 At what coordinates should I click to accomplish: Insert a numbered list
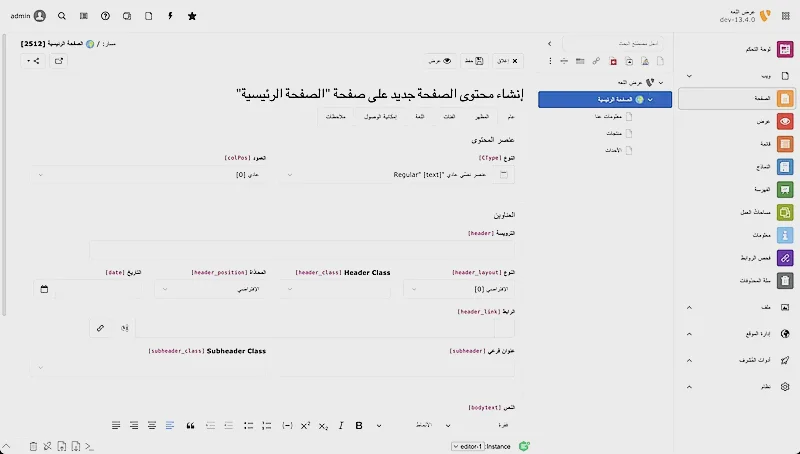266,425
